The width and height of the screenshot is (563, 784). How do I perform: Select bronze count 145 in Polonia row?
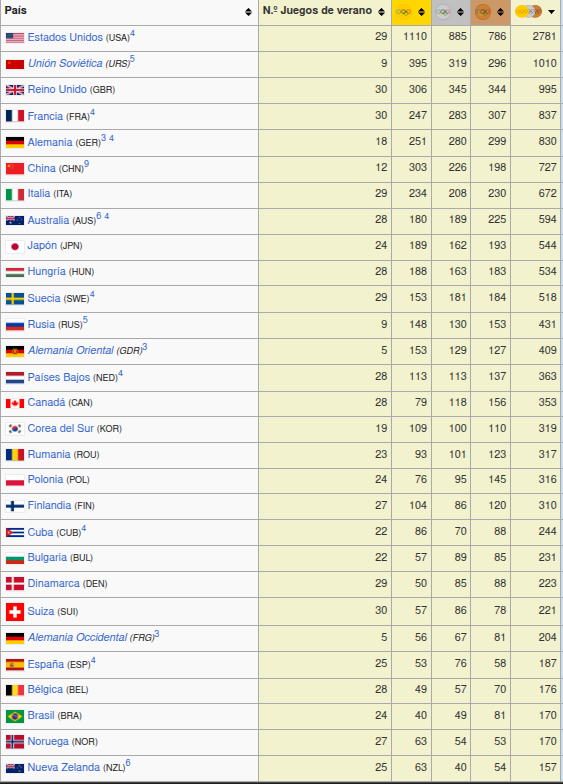pyautogui.click(x=497, y=480)
